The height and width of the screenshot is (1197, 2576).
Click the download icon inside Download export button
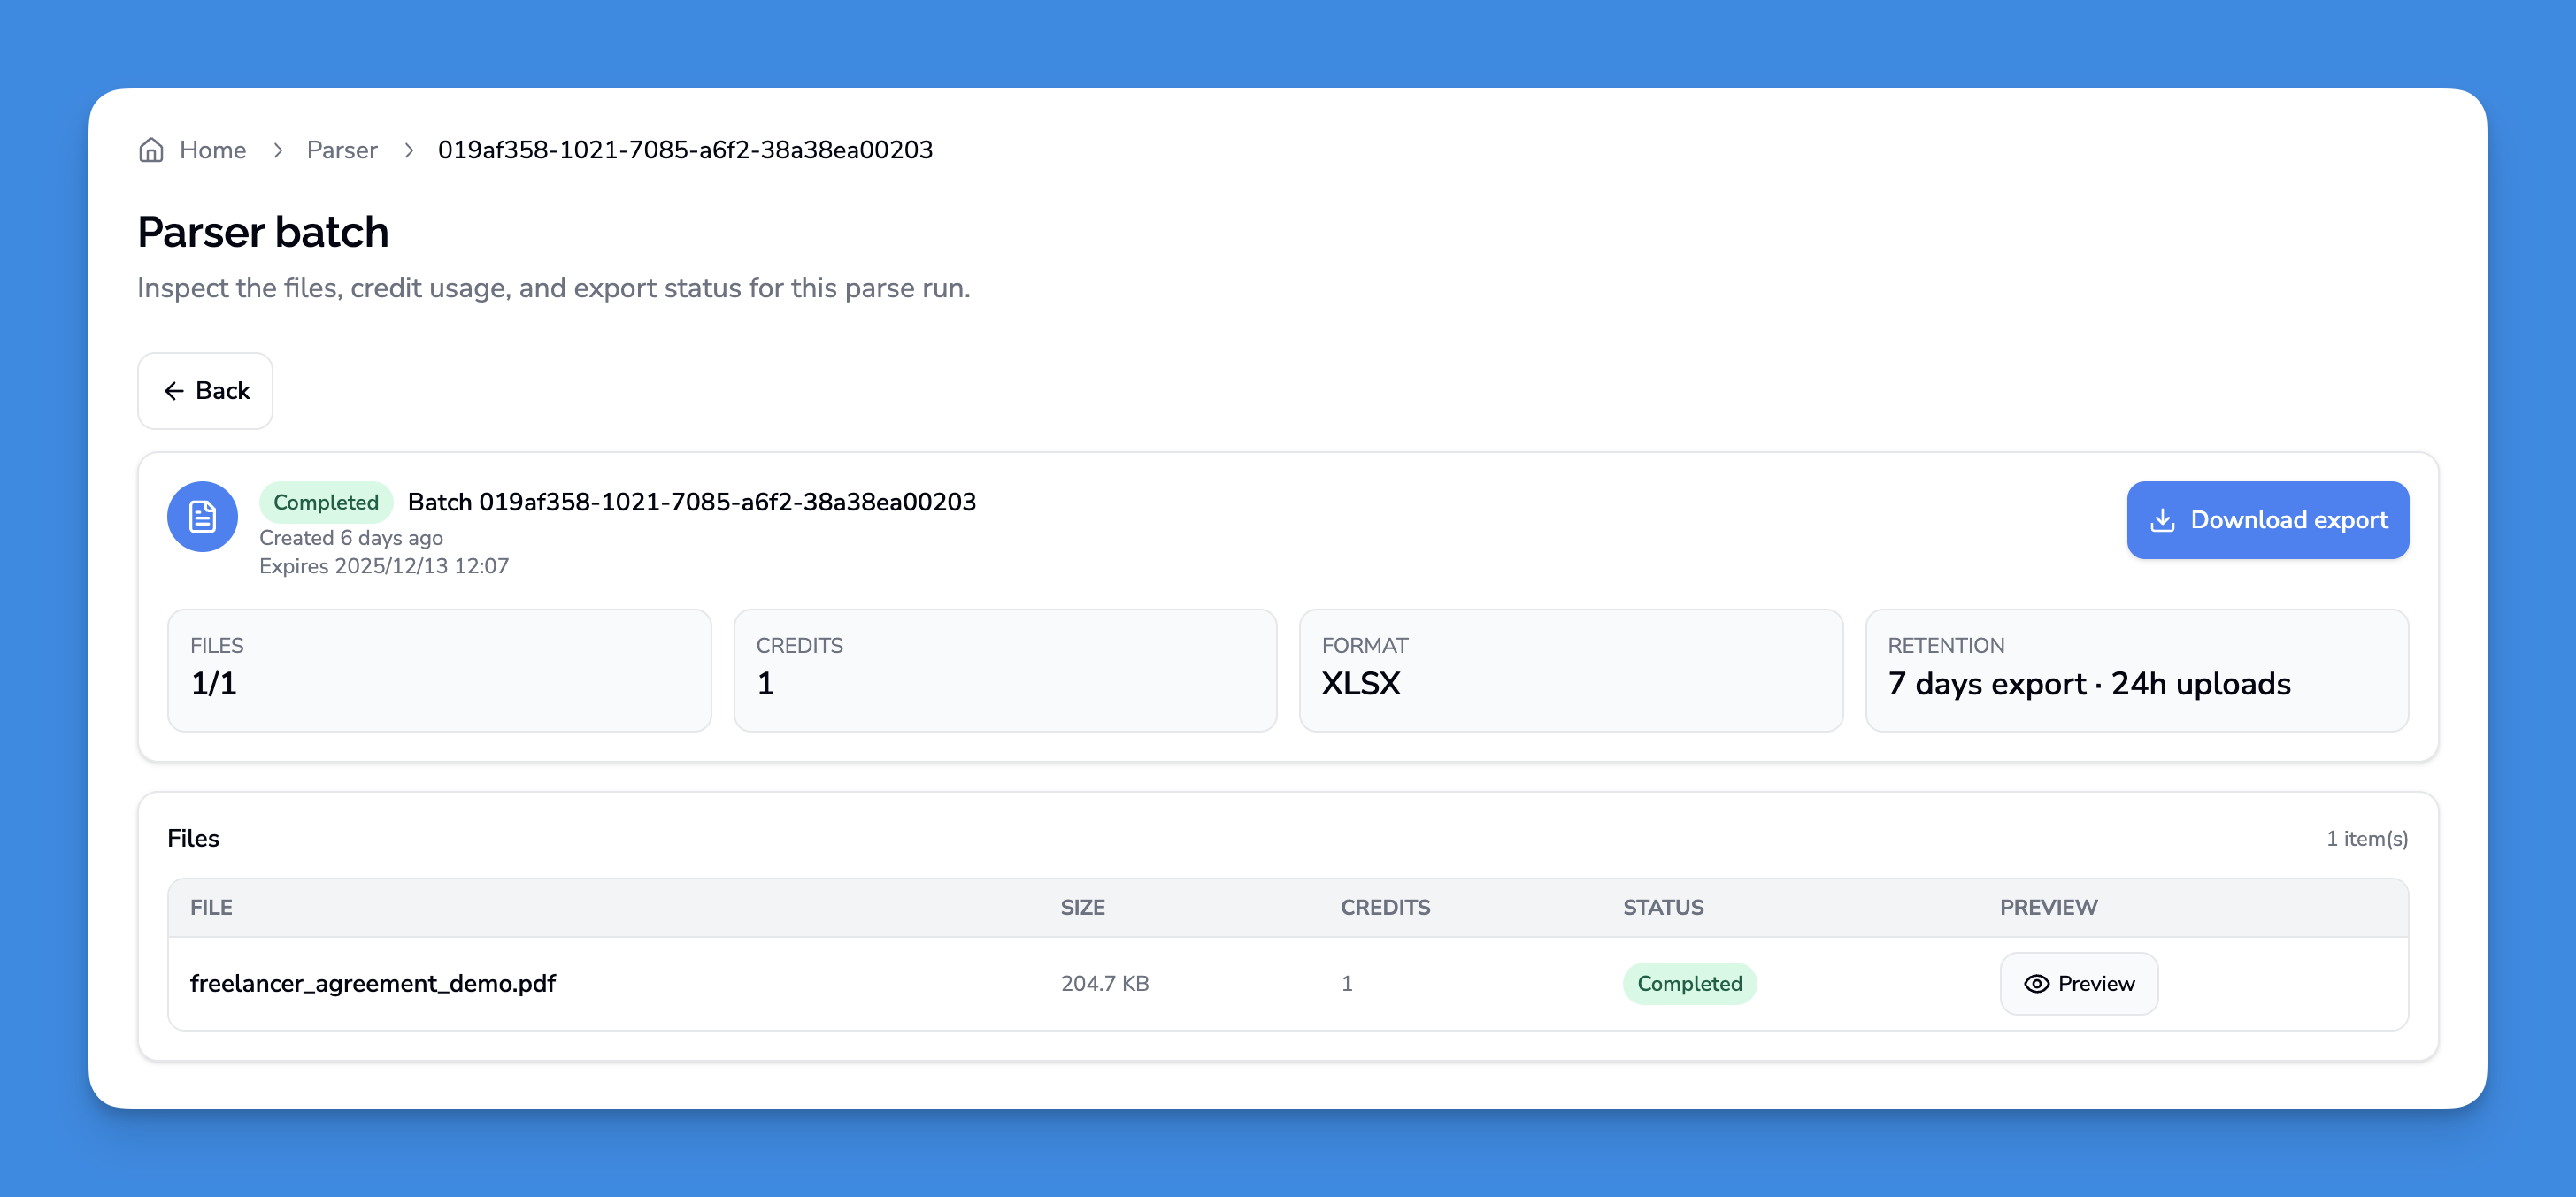pos(2163,520)
